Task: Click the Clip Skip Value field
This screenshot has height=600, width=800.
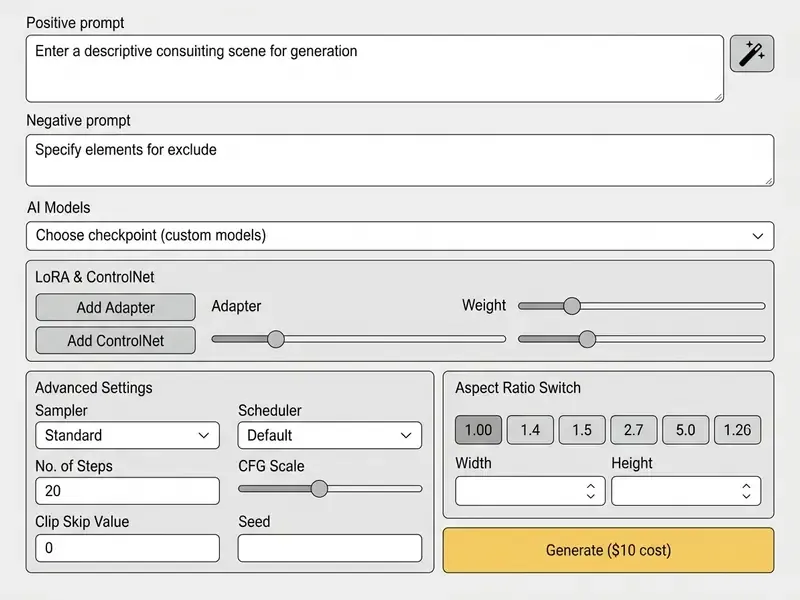Action: pyautogui.click(x=128, y=548)
